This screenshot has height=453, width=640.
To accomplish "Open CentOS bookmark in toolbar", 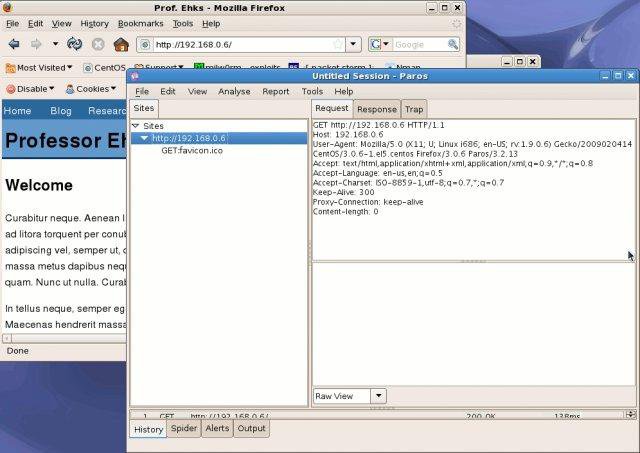I will coord(104,68).
